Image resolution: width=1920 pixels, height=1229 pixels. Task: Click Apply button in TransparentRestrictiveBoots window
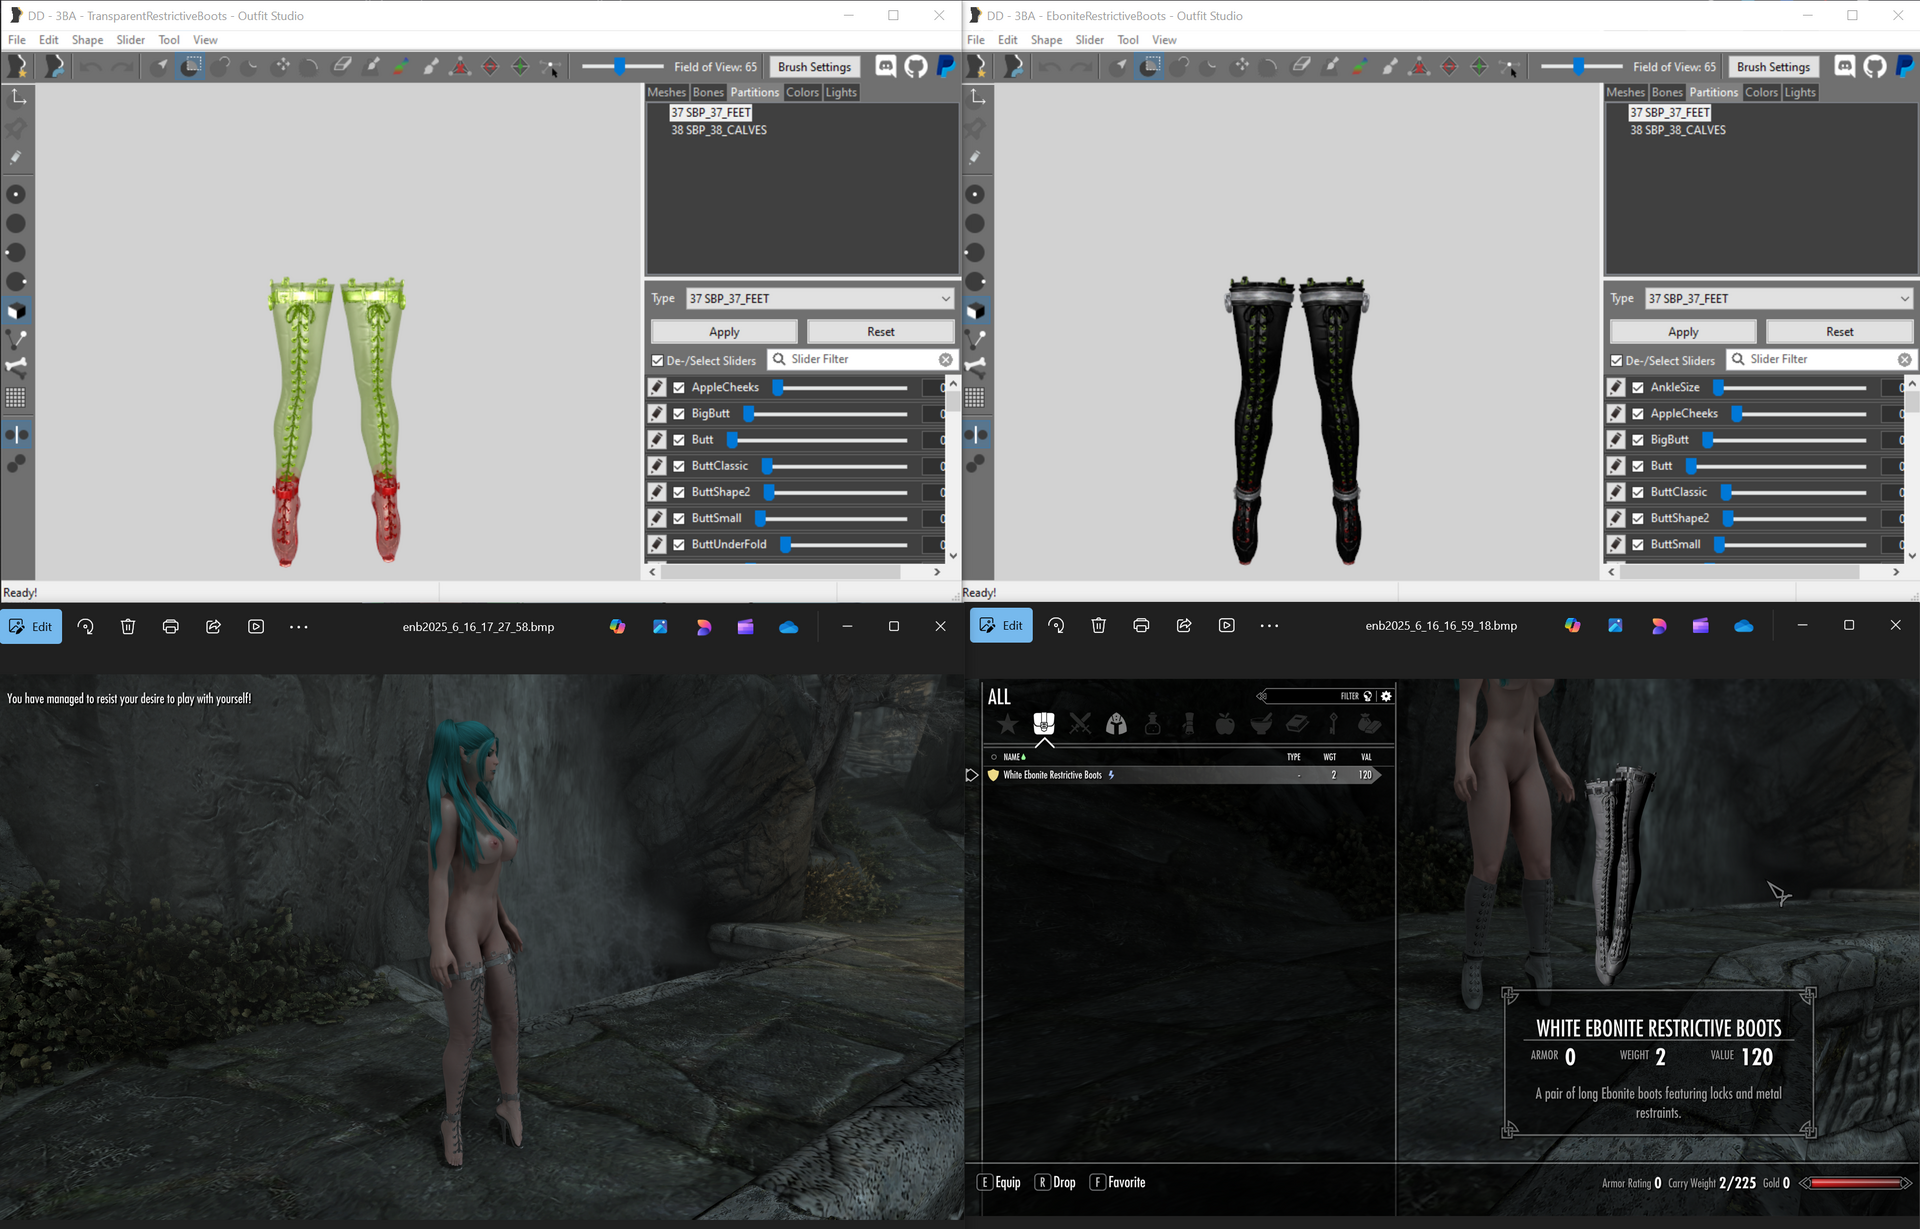pyautogui.click(x=724, y=332)
